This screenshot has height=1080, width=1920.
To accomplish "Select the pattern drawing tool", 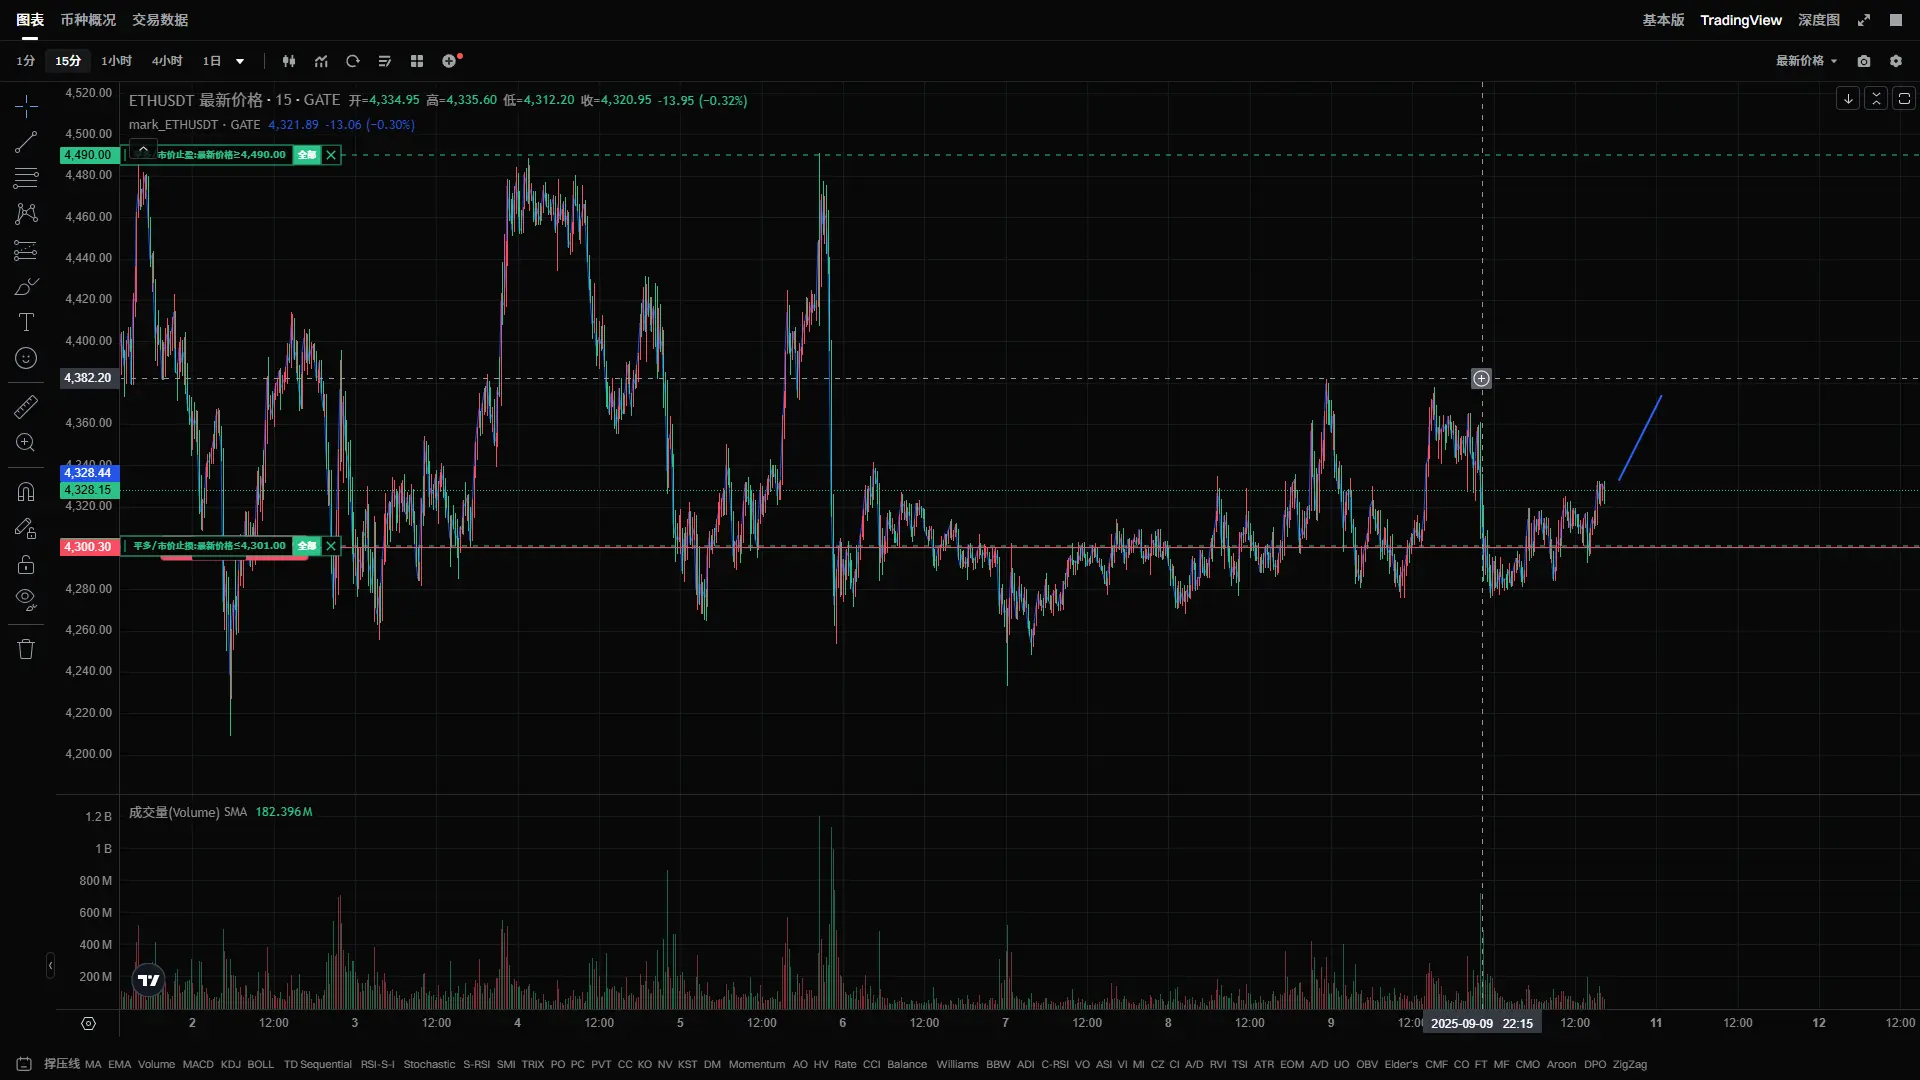I will coord(26,214).
